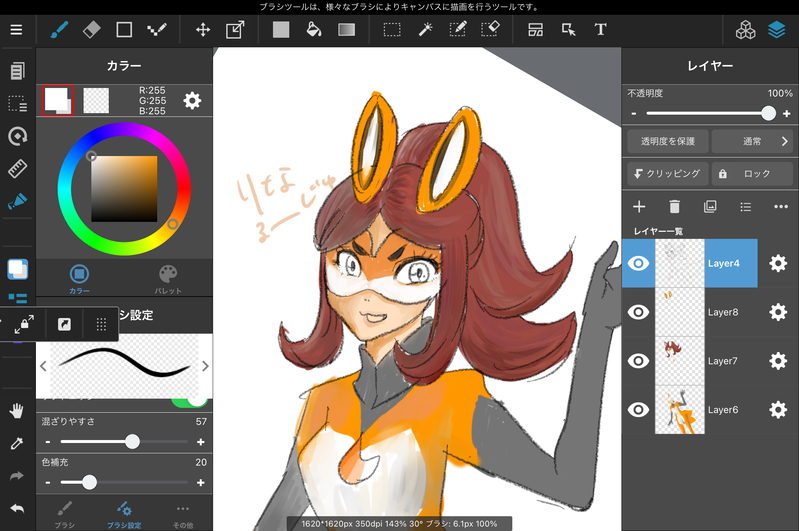Select the foreground white color swatch
This screenshot has height=531, width=799.
[x=57, y=100]
